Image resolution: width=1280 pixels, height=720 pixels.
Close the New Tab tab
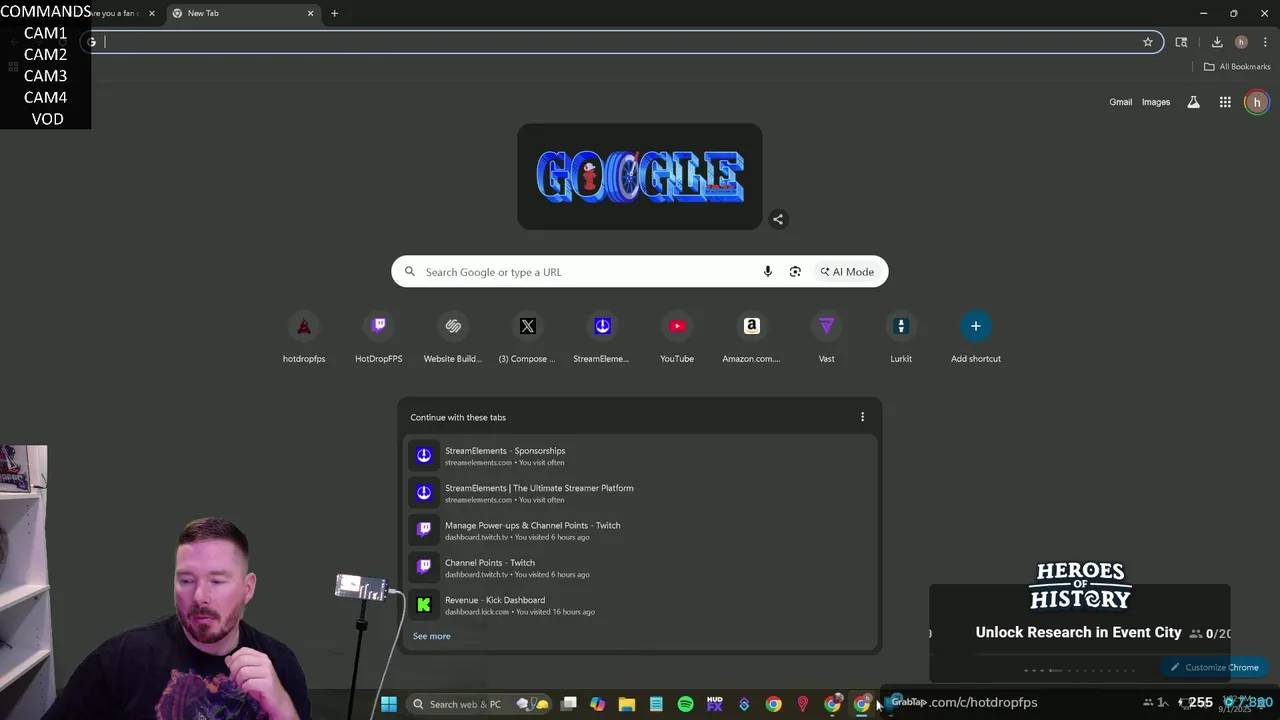point(310,13)
